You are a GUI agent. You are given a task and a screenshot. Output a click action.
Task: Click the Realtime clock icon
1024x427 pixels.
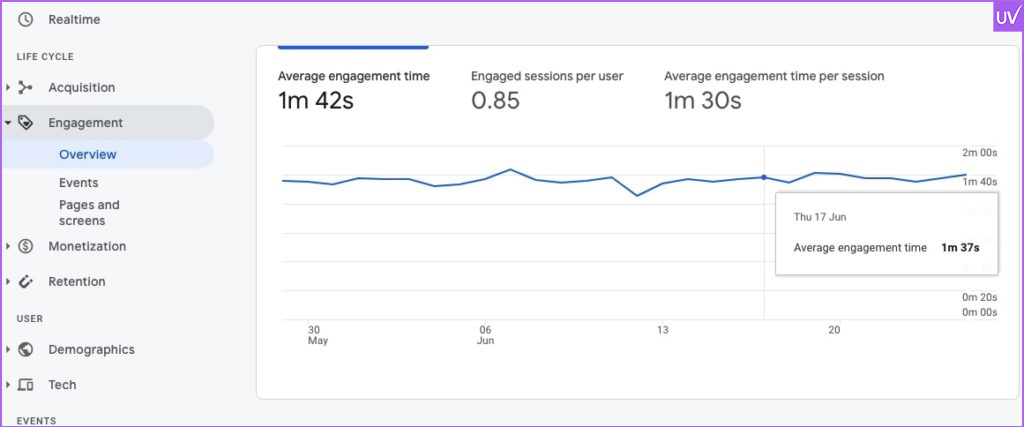pos(26,20)
